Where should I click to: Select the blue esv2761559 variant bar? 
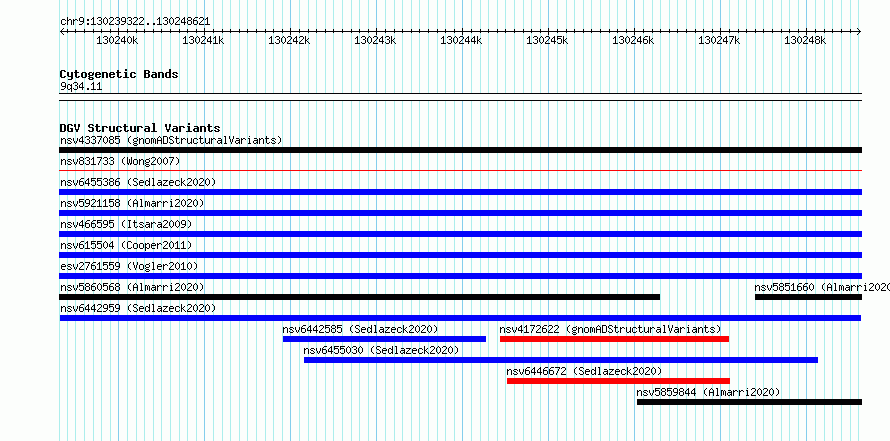(x=461, y=276)
